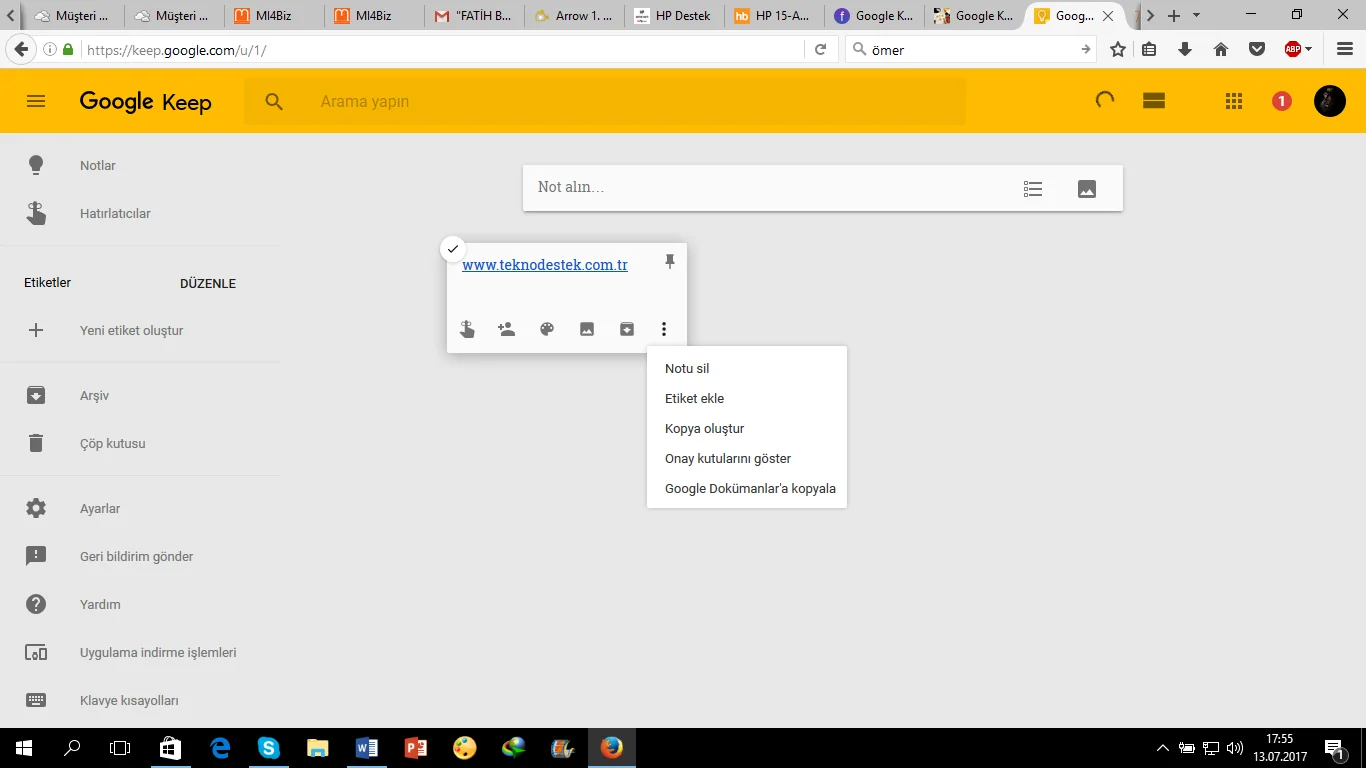Click the DÜZENLE labels button
The width and height of the screenshot is (1366, 768).
208,284
